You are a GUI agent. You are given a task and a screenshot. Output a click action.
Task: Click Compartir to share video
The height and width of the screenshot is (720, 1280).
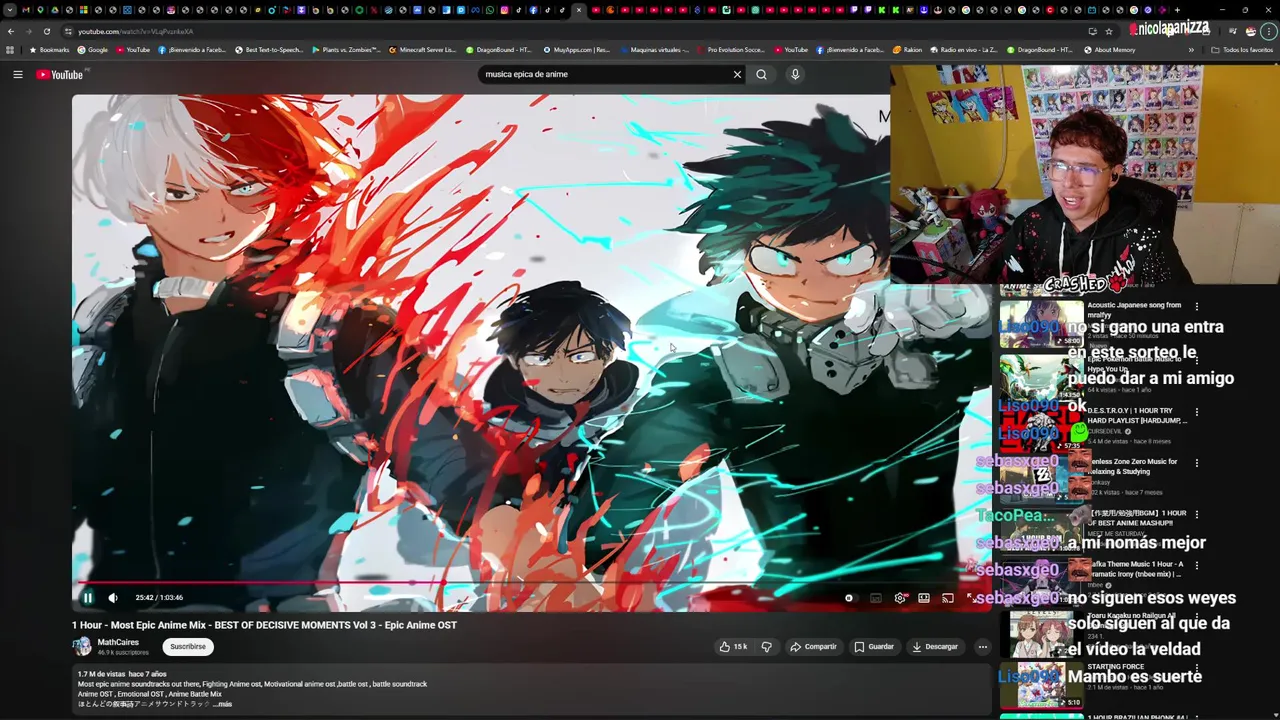click(x=813, y=647)
